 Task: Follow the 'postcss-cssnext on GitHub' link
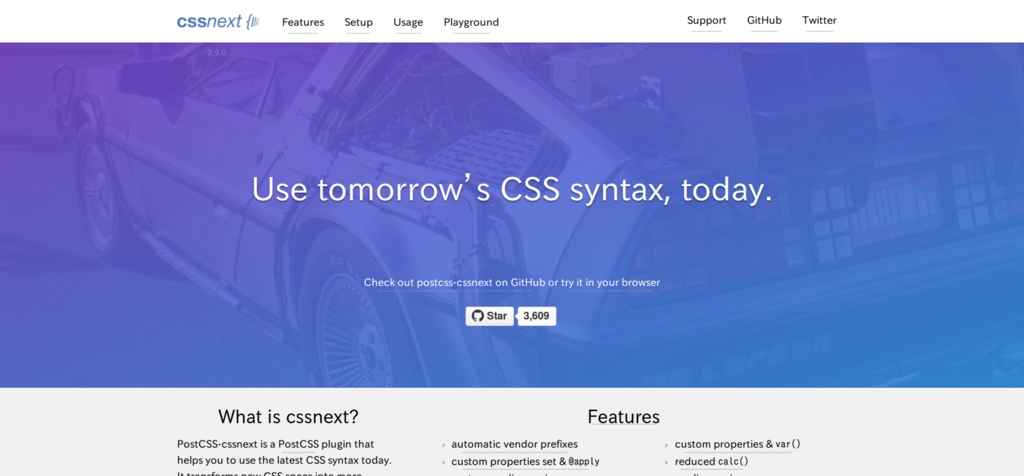pyautogui.click(x=481, y=283)
